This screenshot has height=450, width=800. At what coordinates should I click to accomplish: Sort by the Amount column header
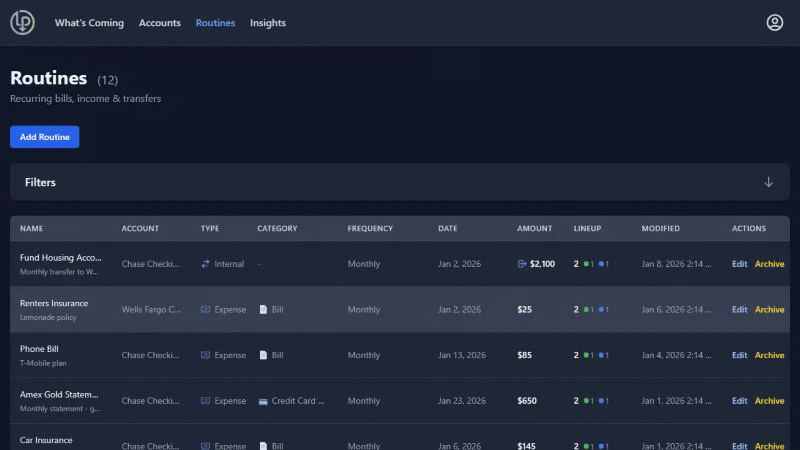[x=534, y=228]
